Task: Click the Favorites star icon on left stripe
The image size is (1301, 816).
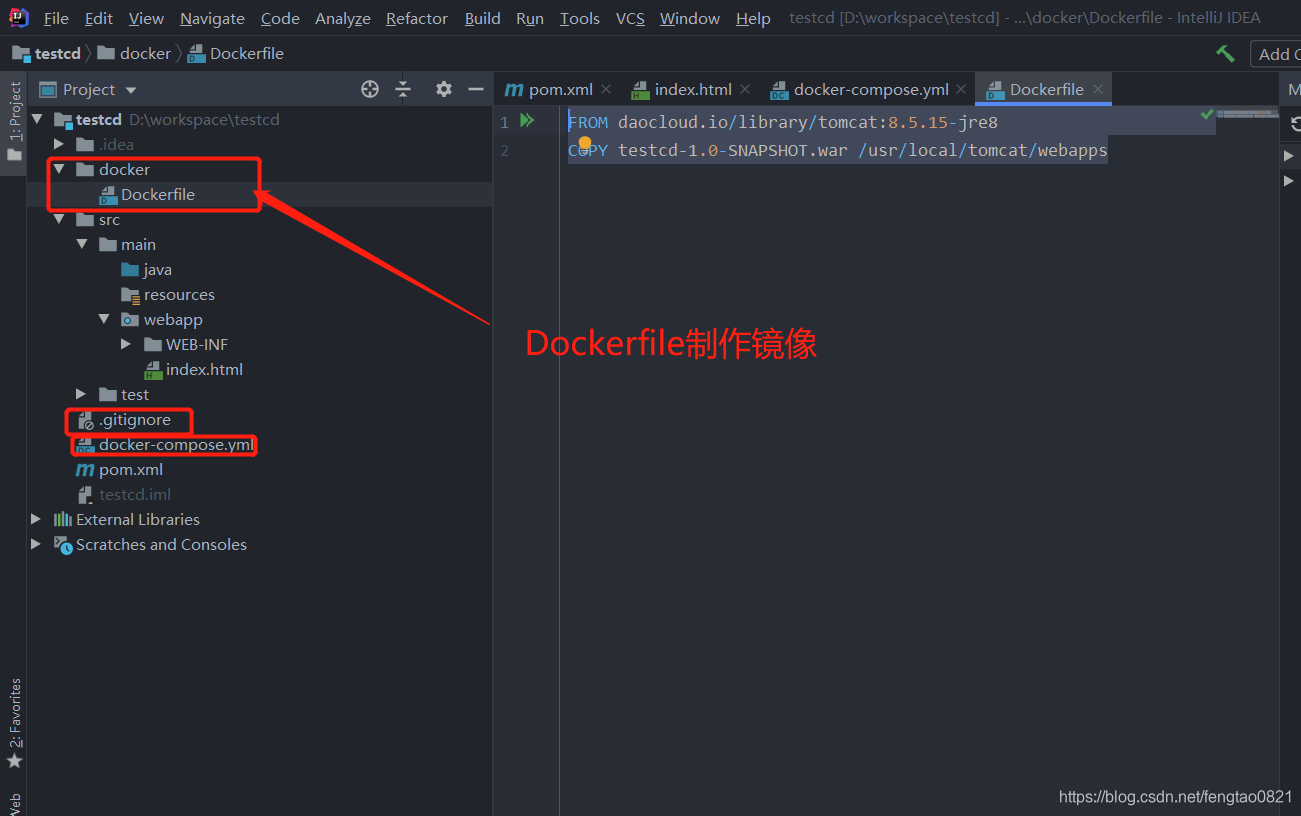Action: [x=14, y=761]
